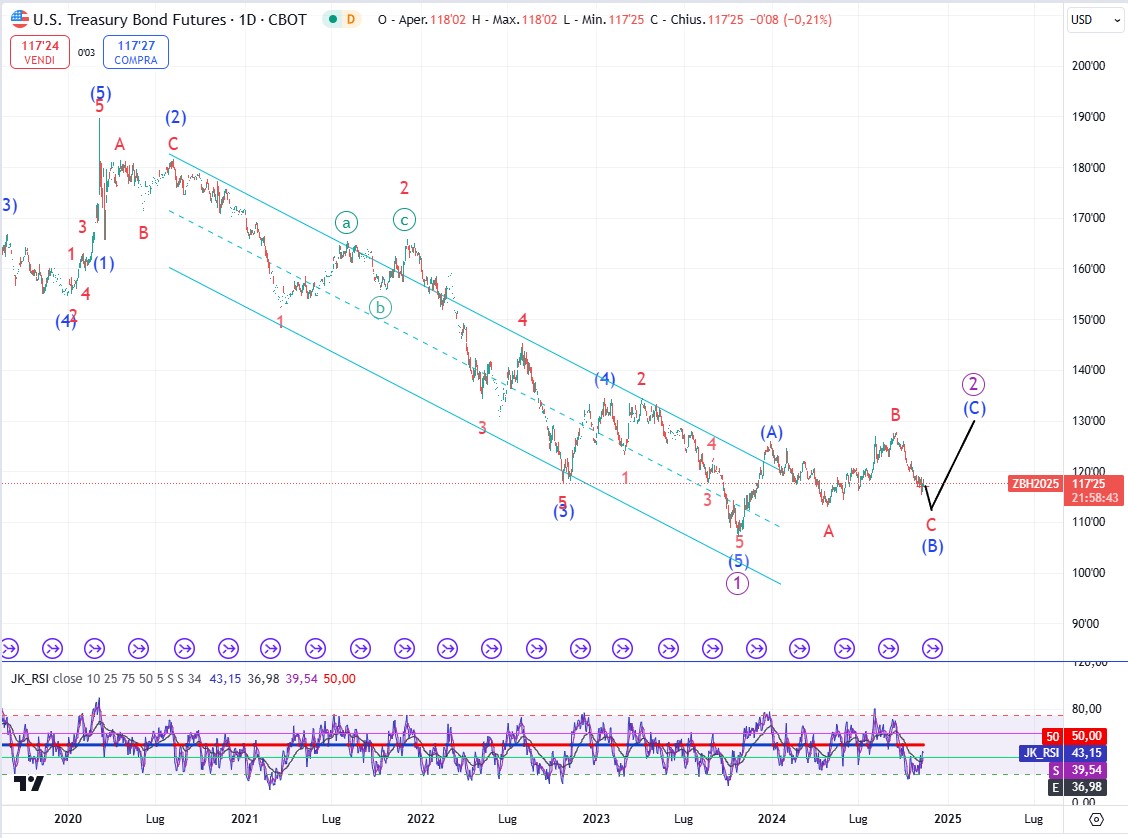Select the blue (1) label near 160'00

(x=104, y=263)
